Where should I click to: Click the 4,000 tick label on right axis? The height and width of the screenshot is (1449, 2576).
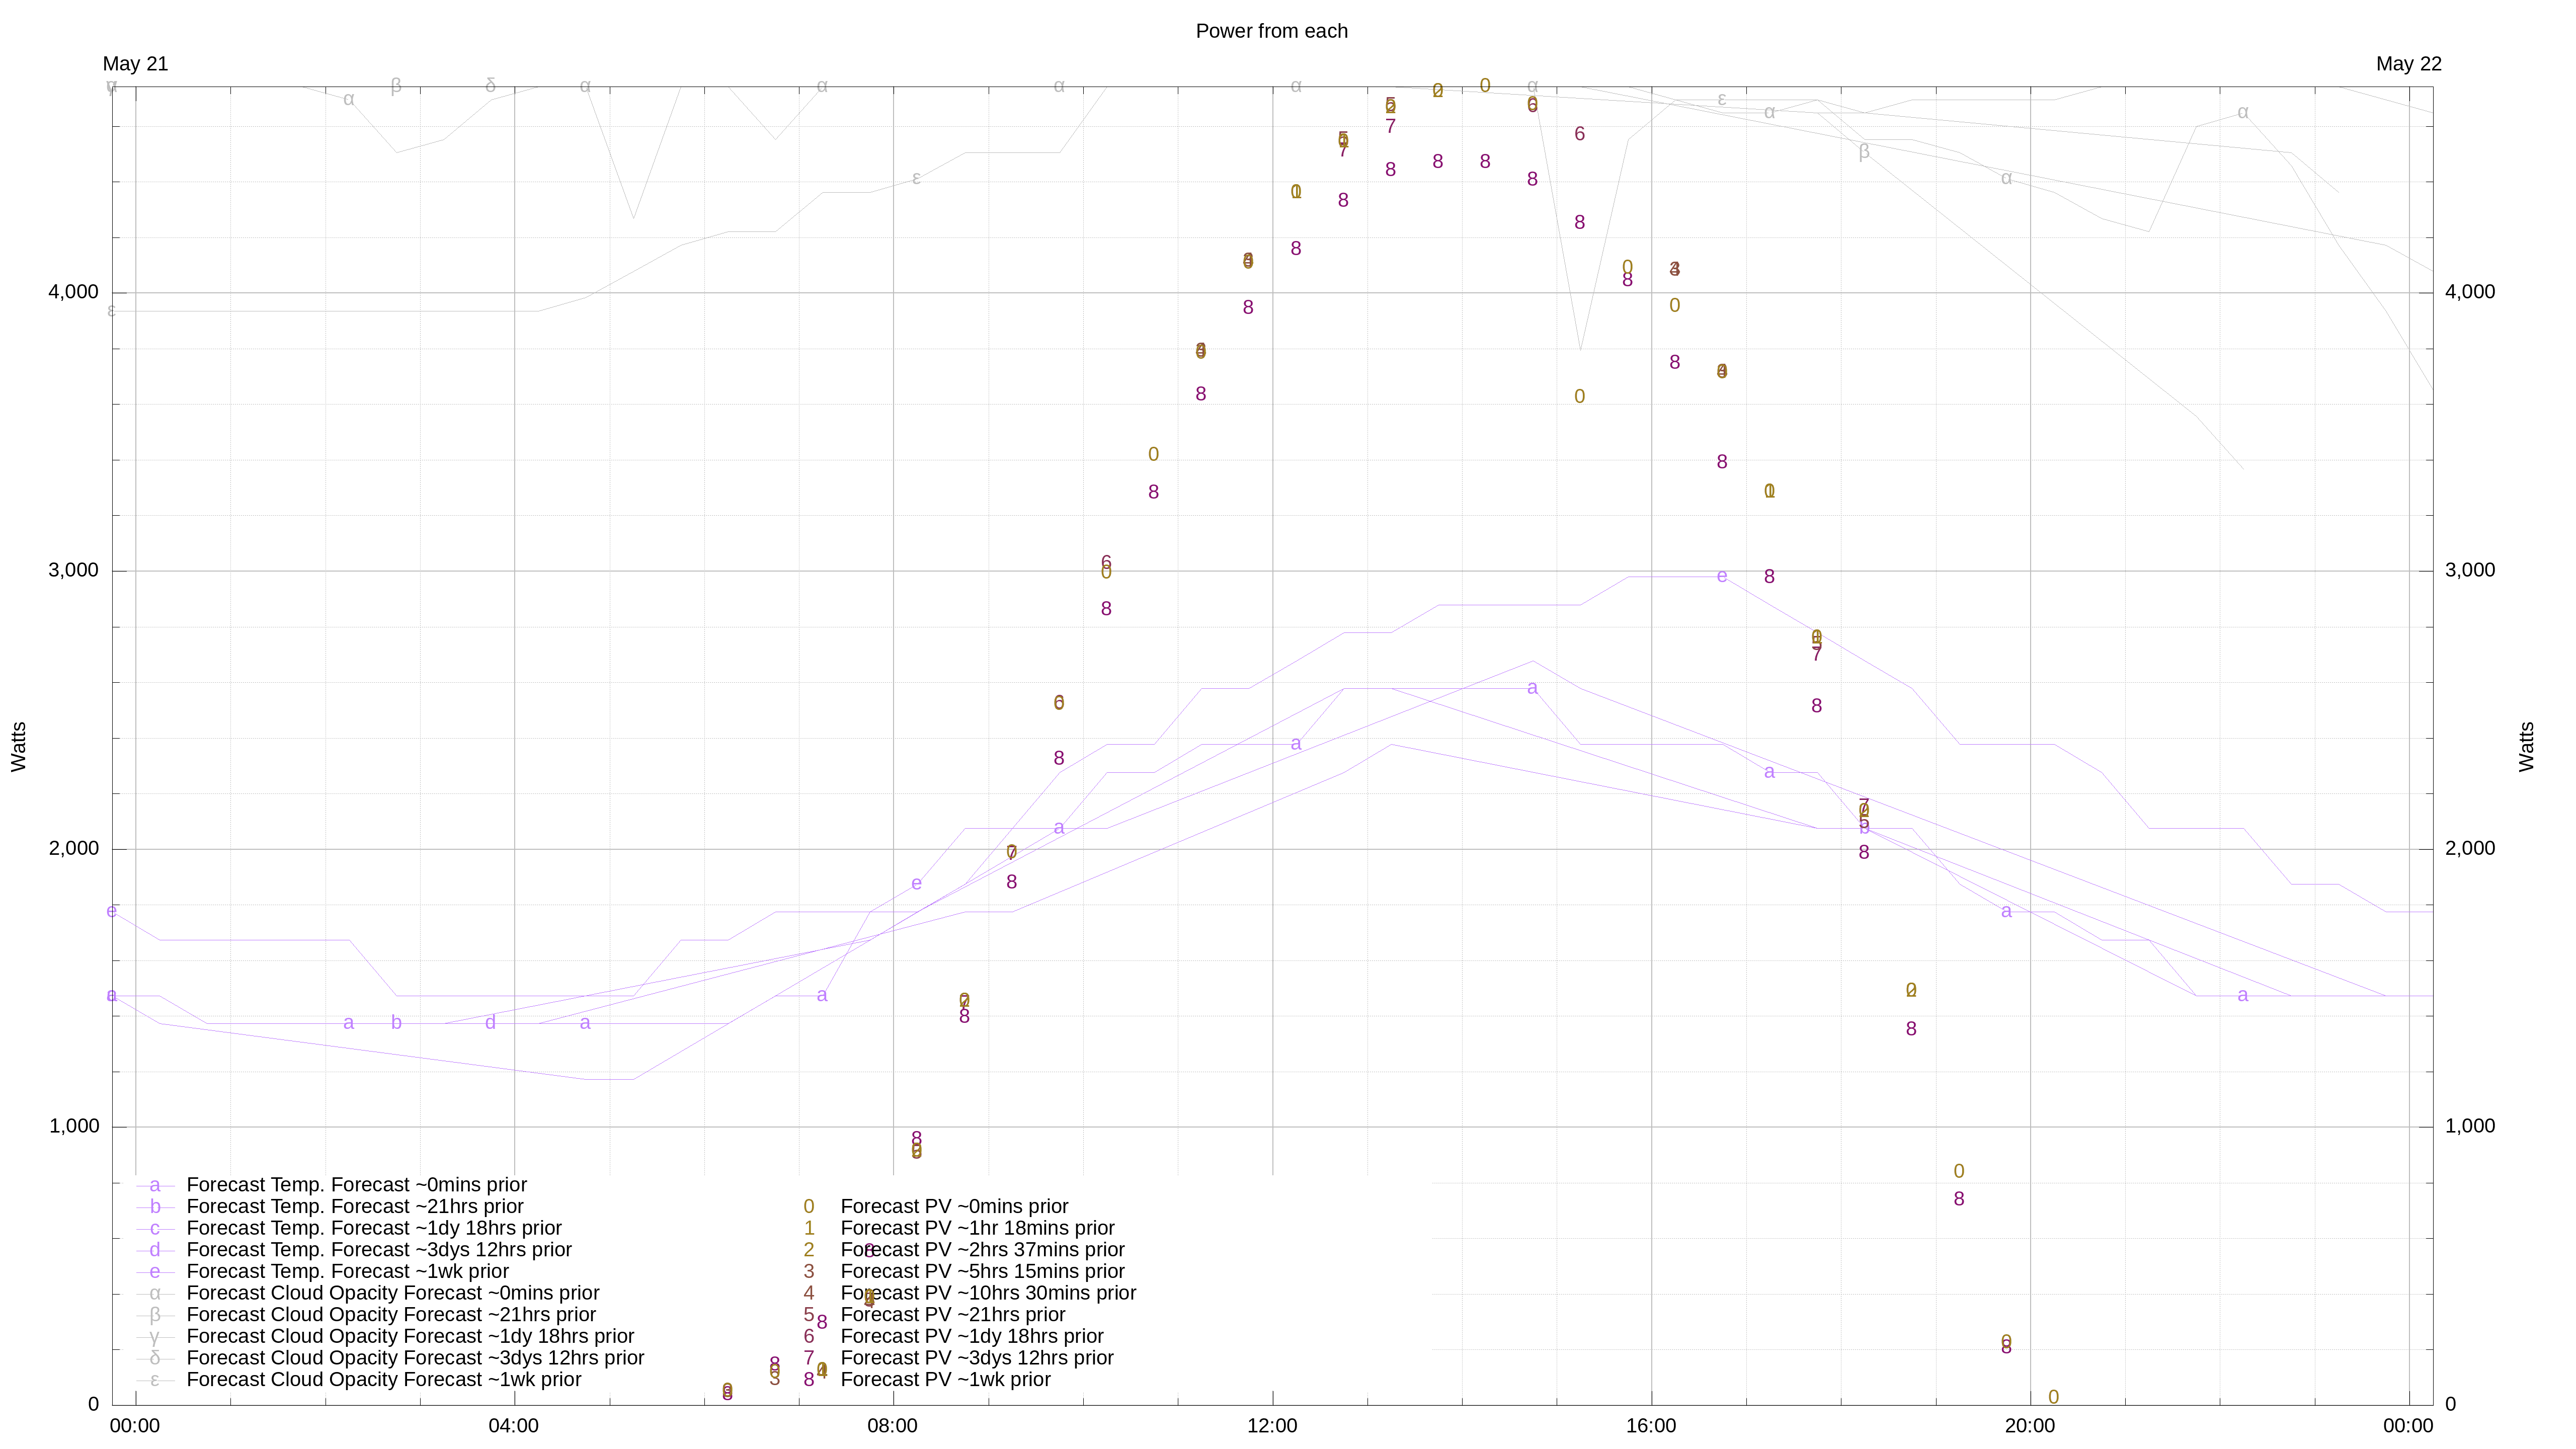2470,292
